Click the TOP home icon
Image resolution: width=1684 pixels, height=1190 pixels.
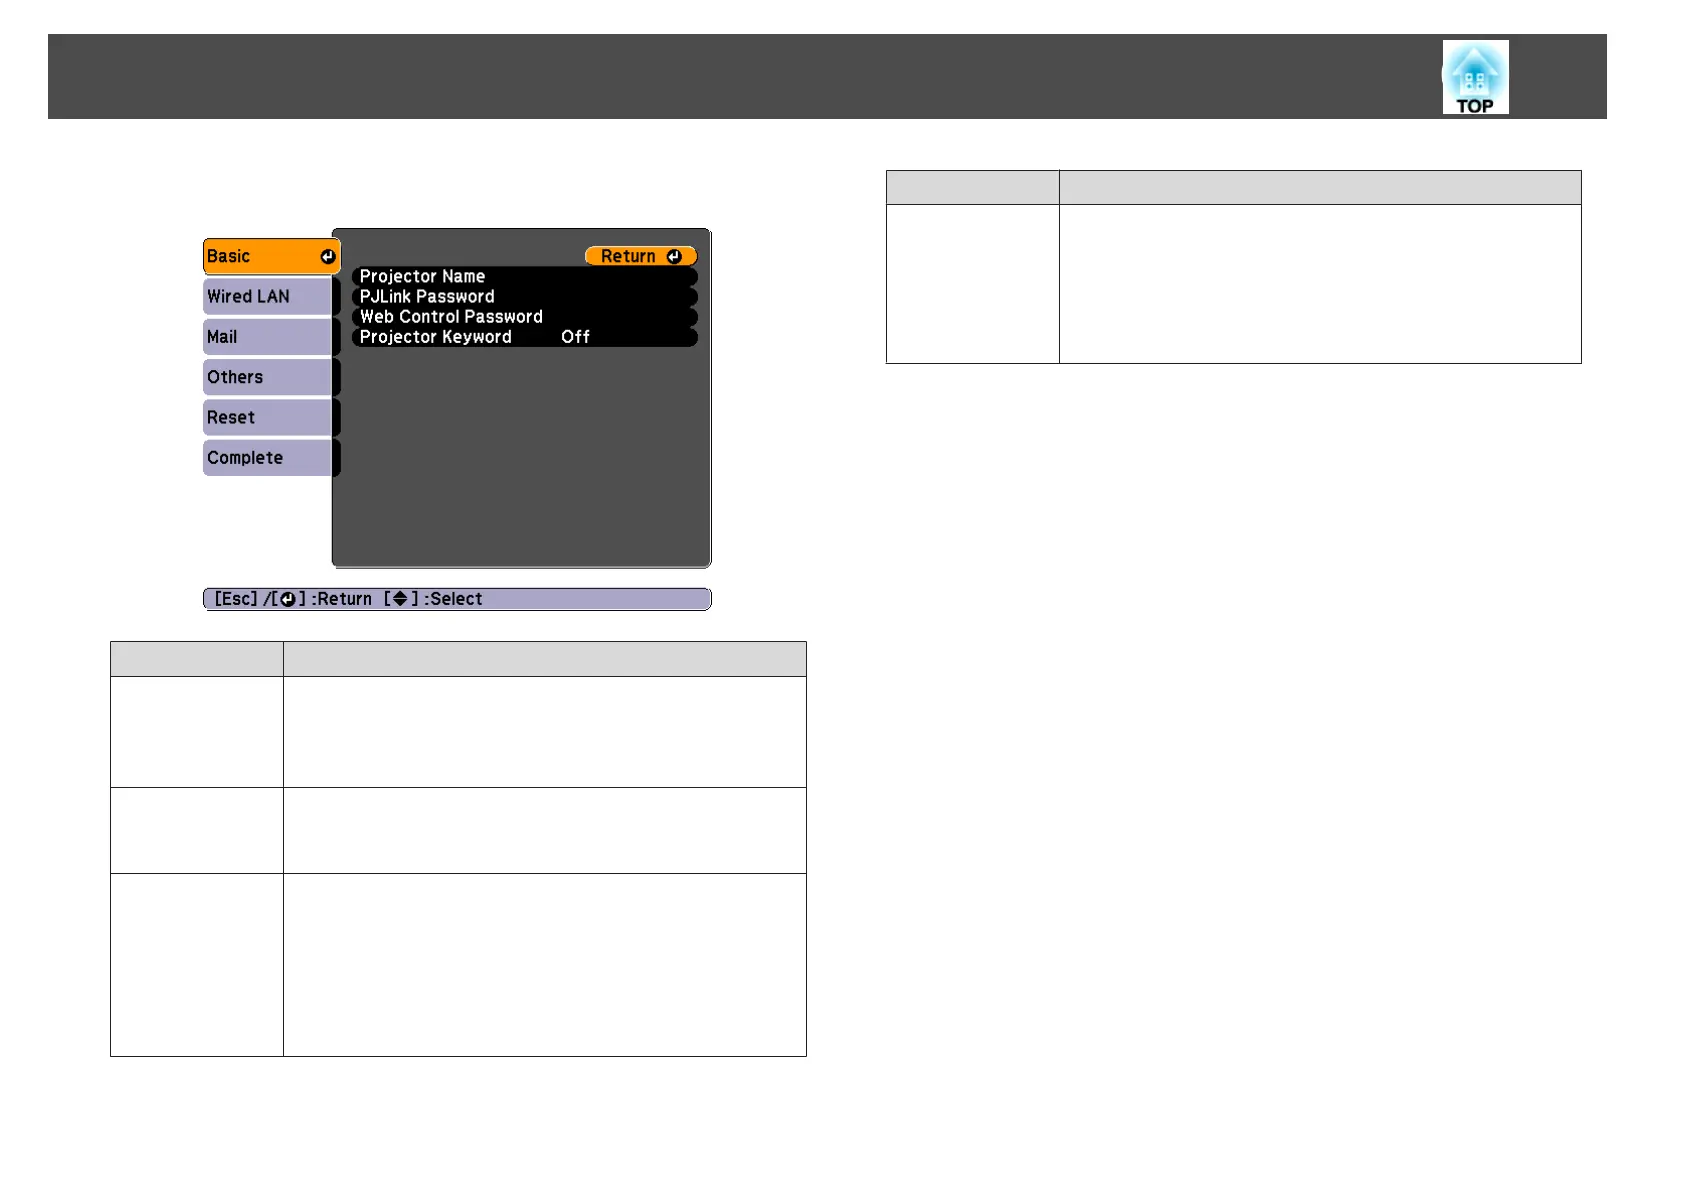[1475, 77]
